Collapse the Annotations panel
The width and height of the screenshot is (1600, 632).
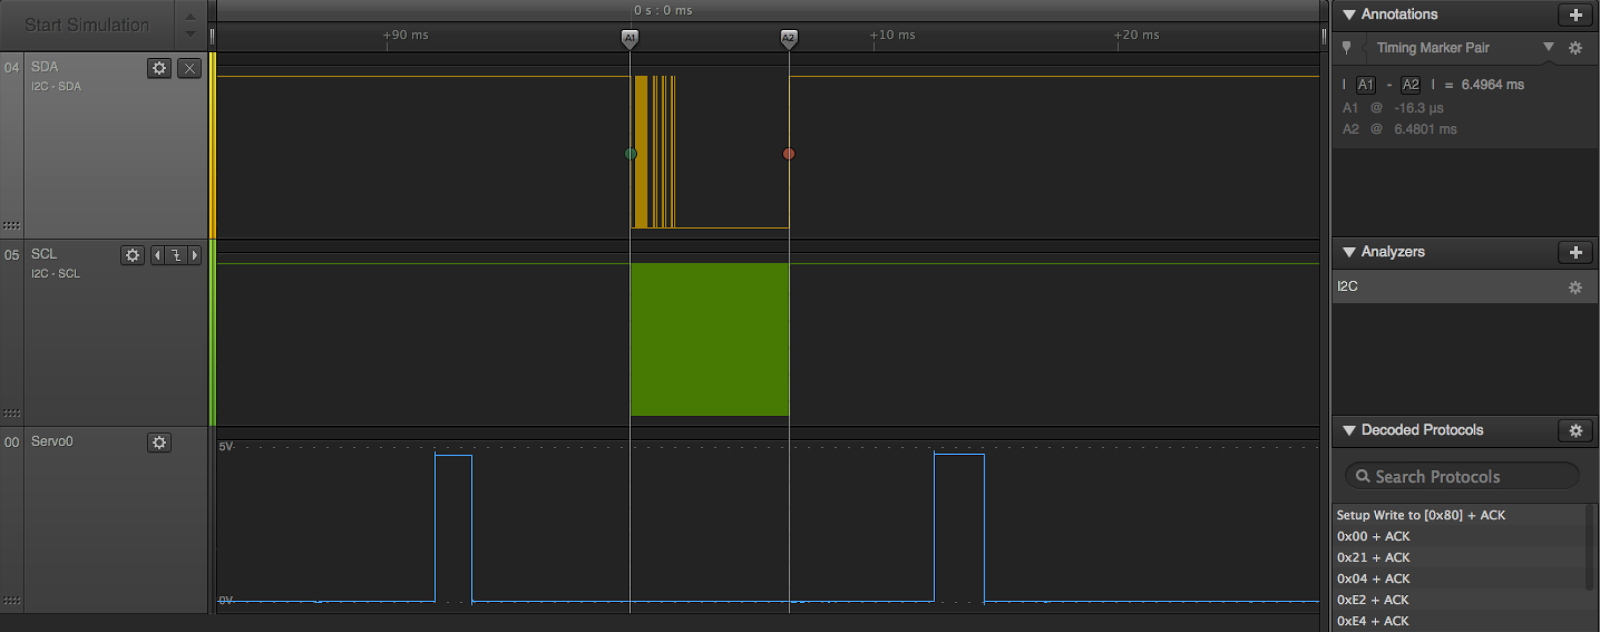pyautogui.click(x=1349, y=15)
